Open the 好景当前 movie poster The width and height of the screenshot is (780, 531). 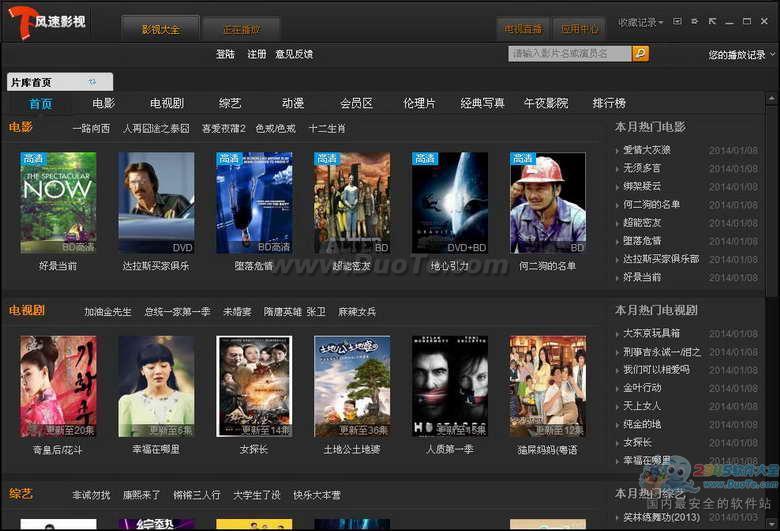[58, 203]
